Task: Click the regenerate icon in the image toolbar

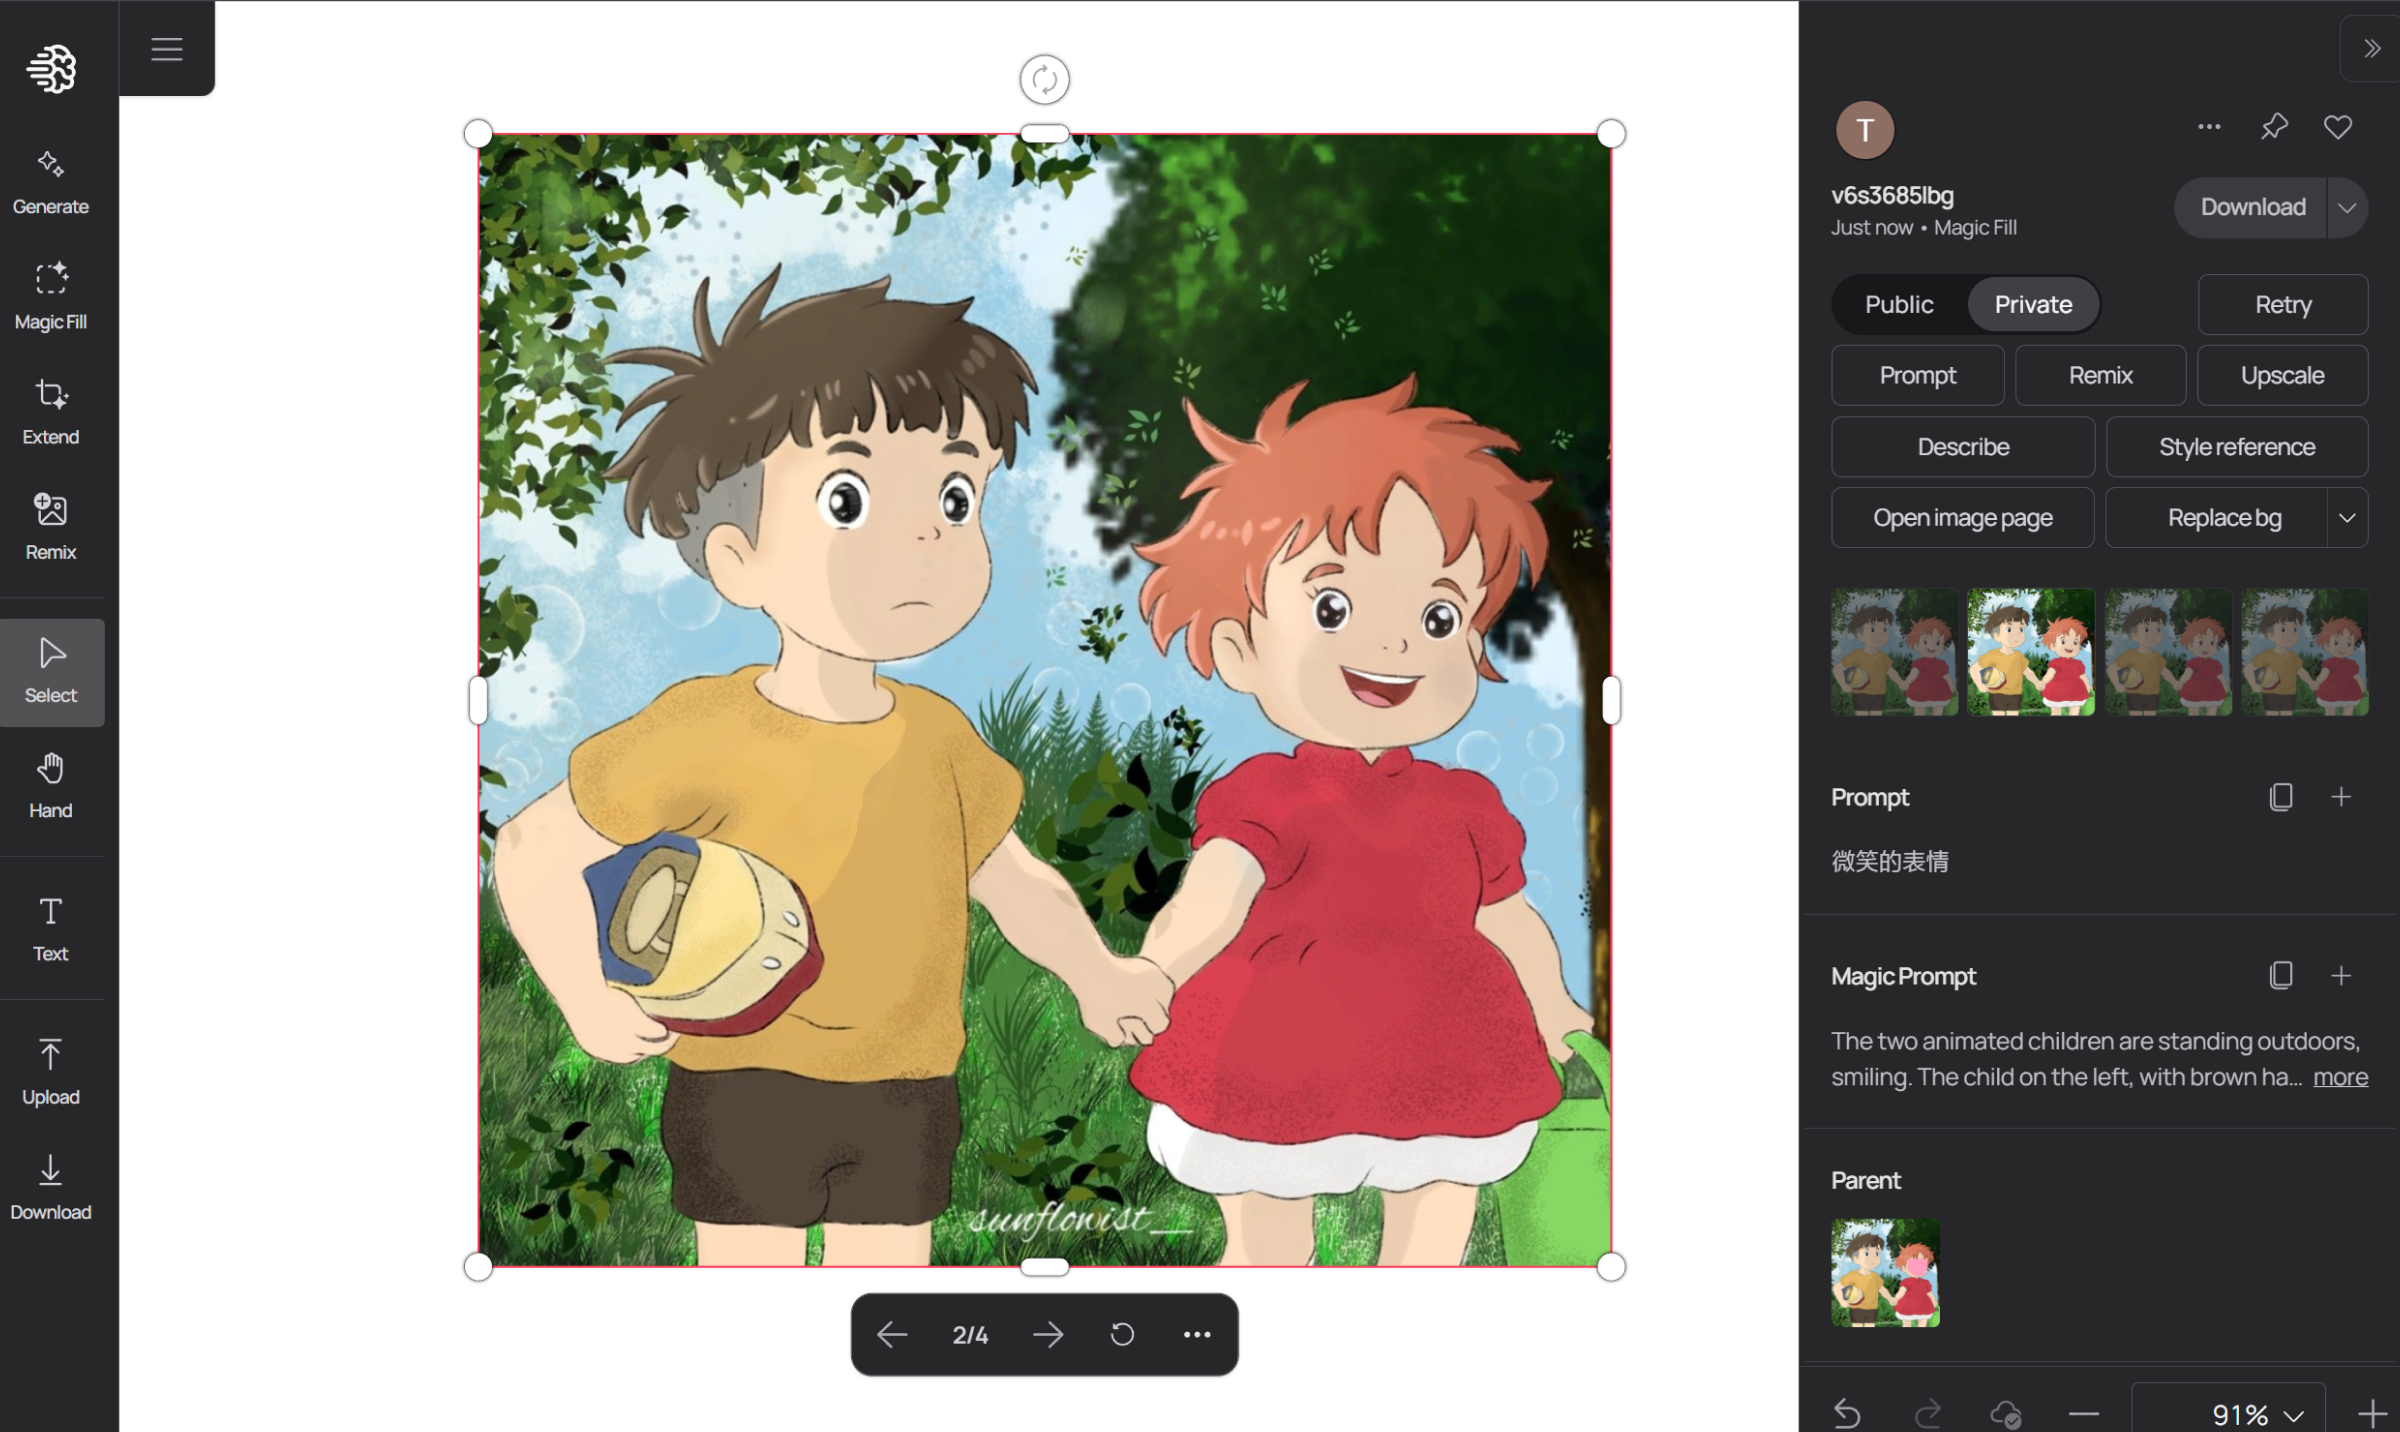Action: 1122,1334
